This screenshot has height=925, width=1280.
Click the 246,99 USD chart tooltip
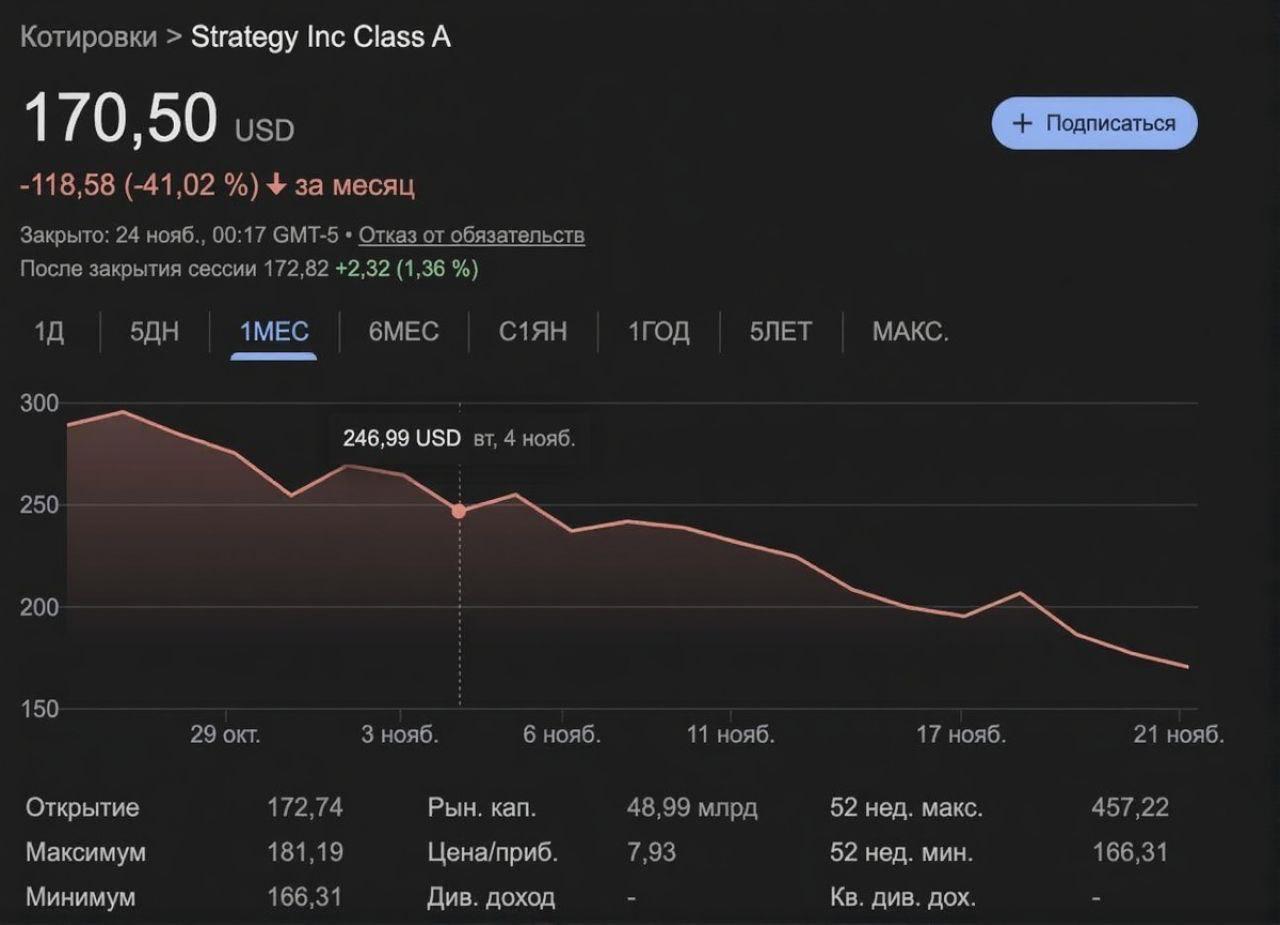coord(458,438)
